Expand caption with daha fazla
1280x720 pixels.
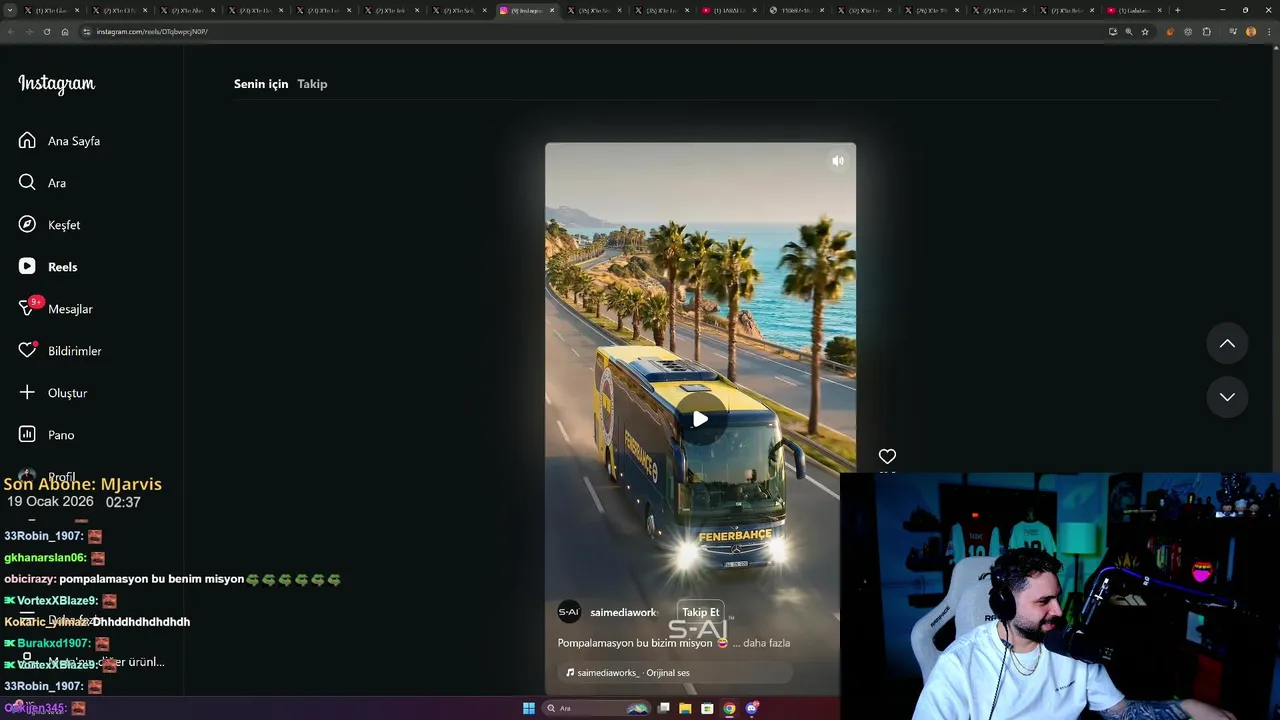tap(766, 643)
